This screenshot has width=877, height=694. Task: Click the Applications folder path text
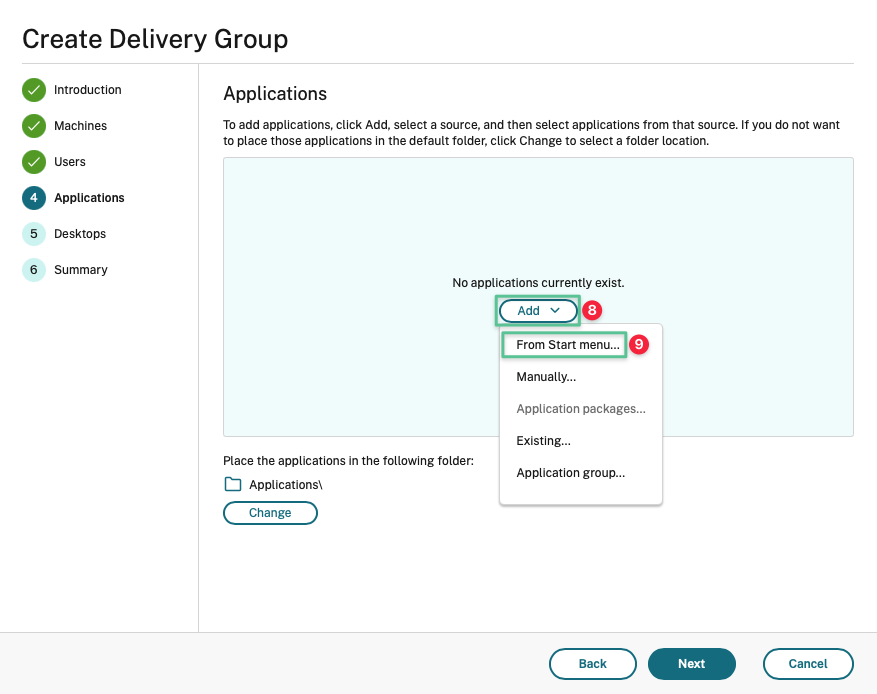pyautogui.click(x=286, y=485)
